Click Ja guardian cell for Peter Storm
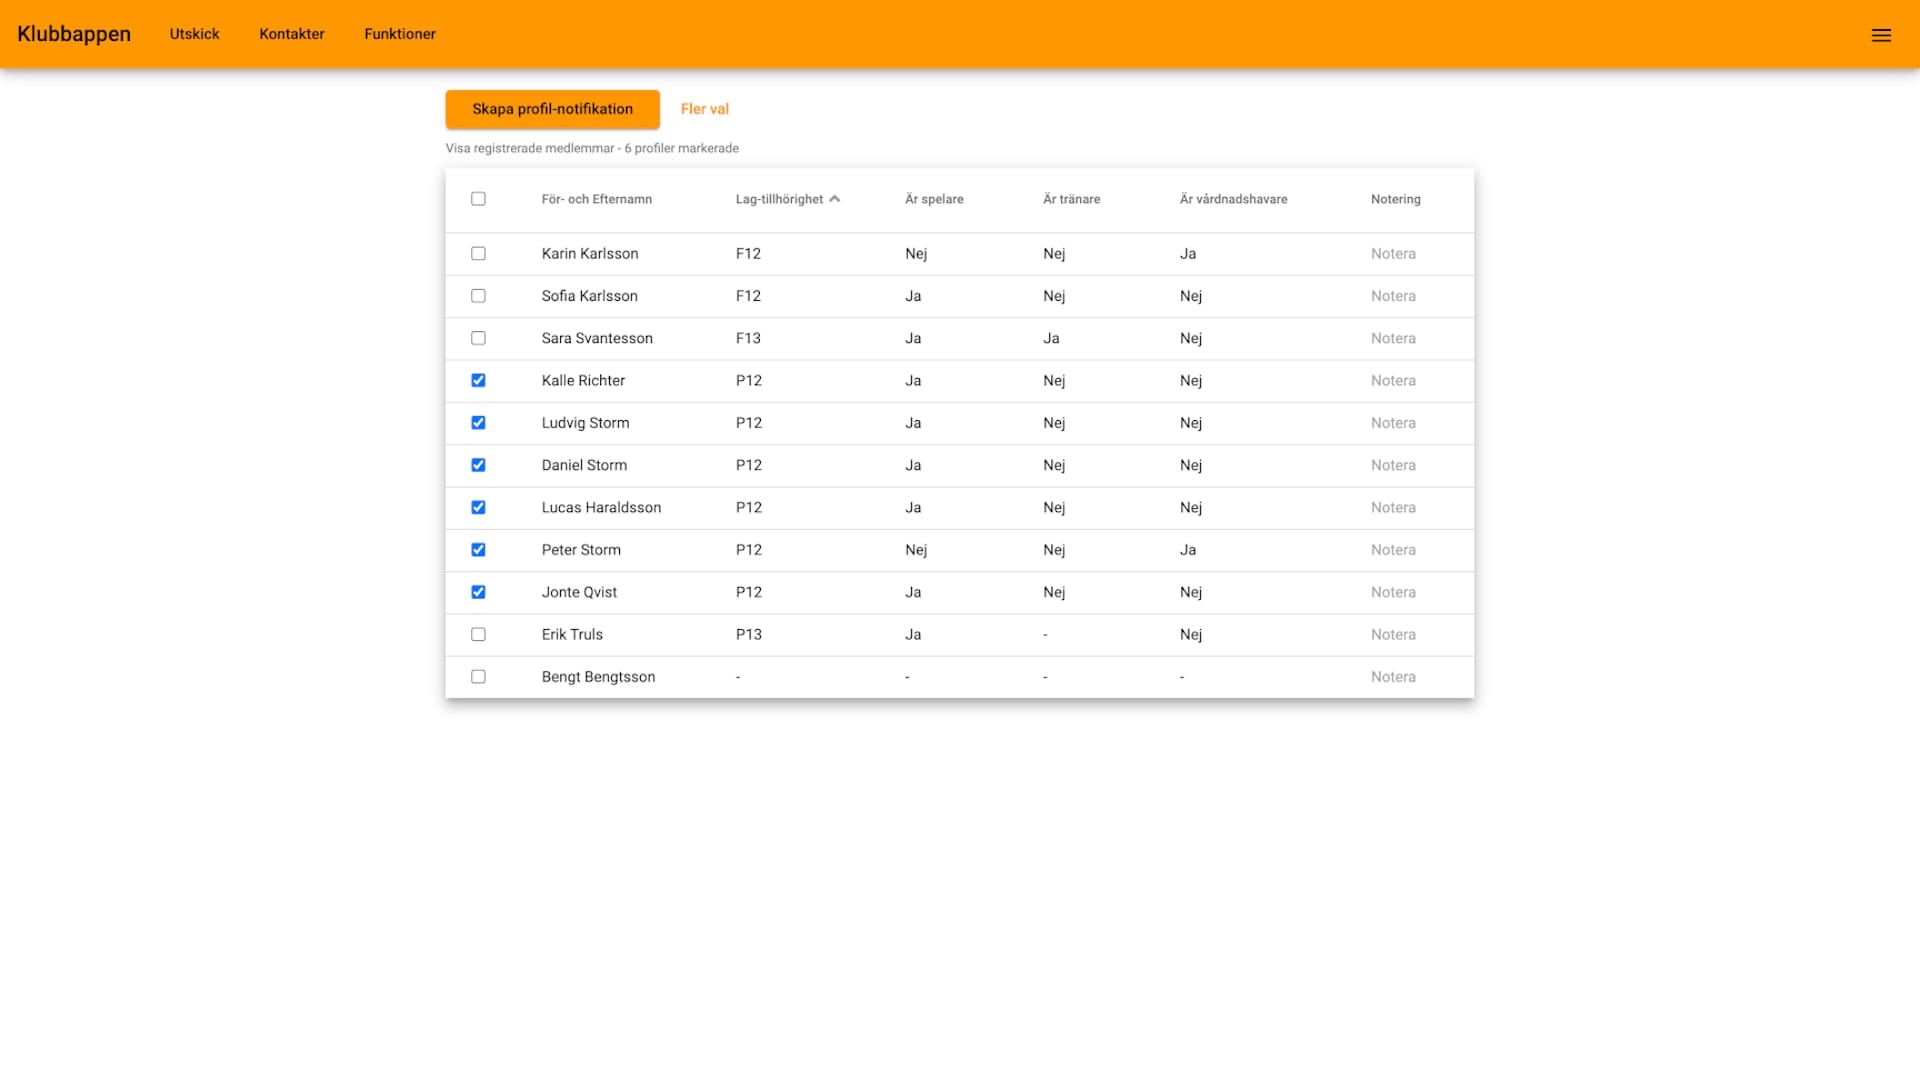Image resolution: width=1920 pixels, height=1080 pixels. (1188, 550)
